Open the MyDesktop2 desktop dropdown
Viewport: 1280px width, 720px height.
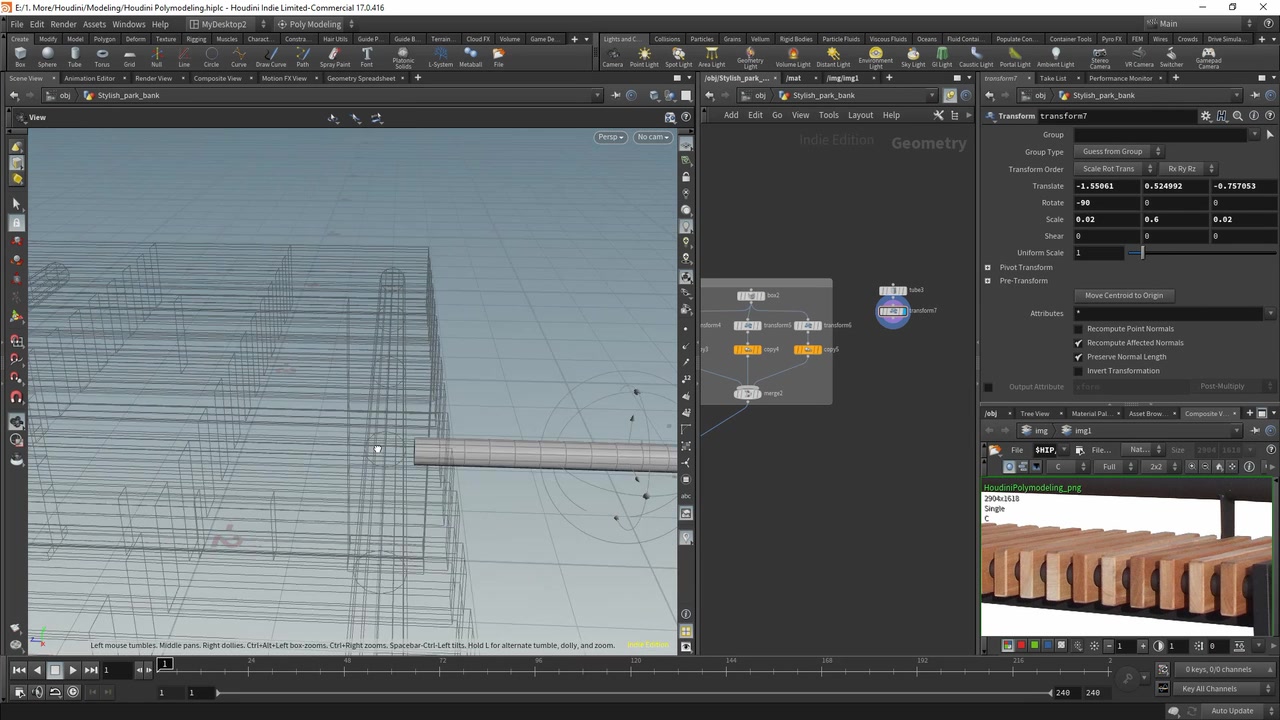coord(229,24)
